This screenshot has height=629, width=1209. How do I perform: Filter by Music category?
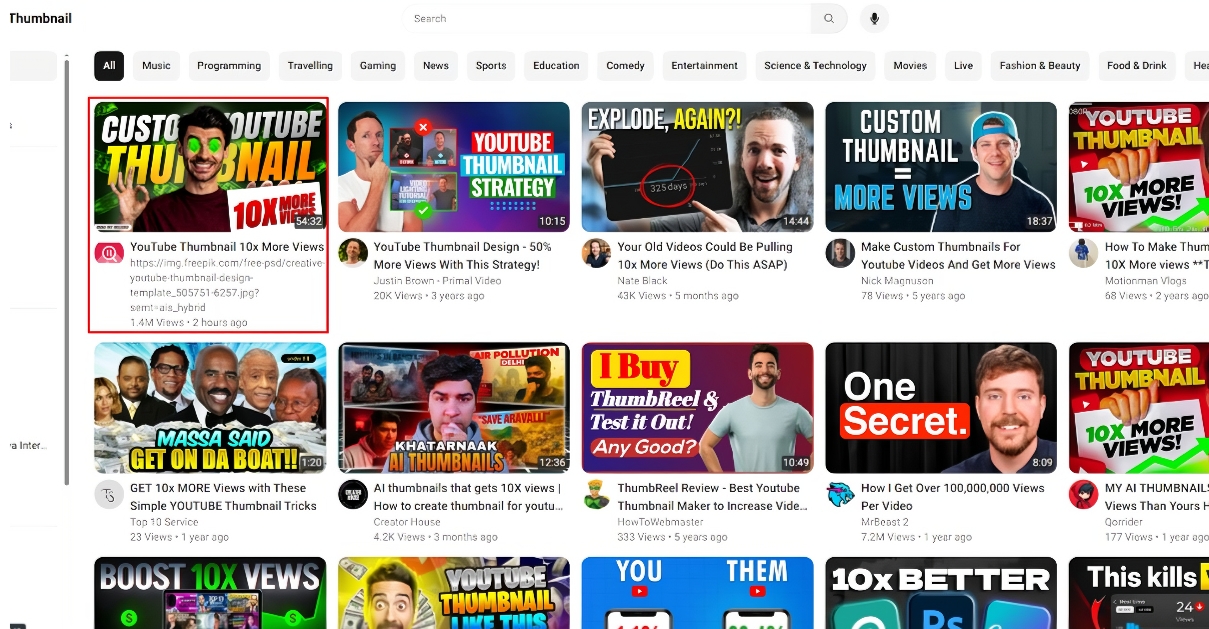(x=156, y=66)
